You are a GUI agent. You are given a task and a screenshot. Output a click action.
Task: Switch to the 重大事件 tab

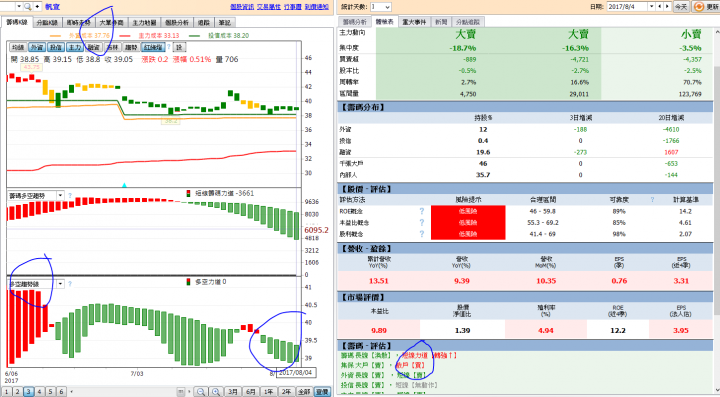pyautogui.click(x=414, y=22)
